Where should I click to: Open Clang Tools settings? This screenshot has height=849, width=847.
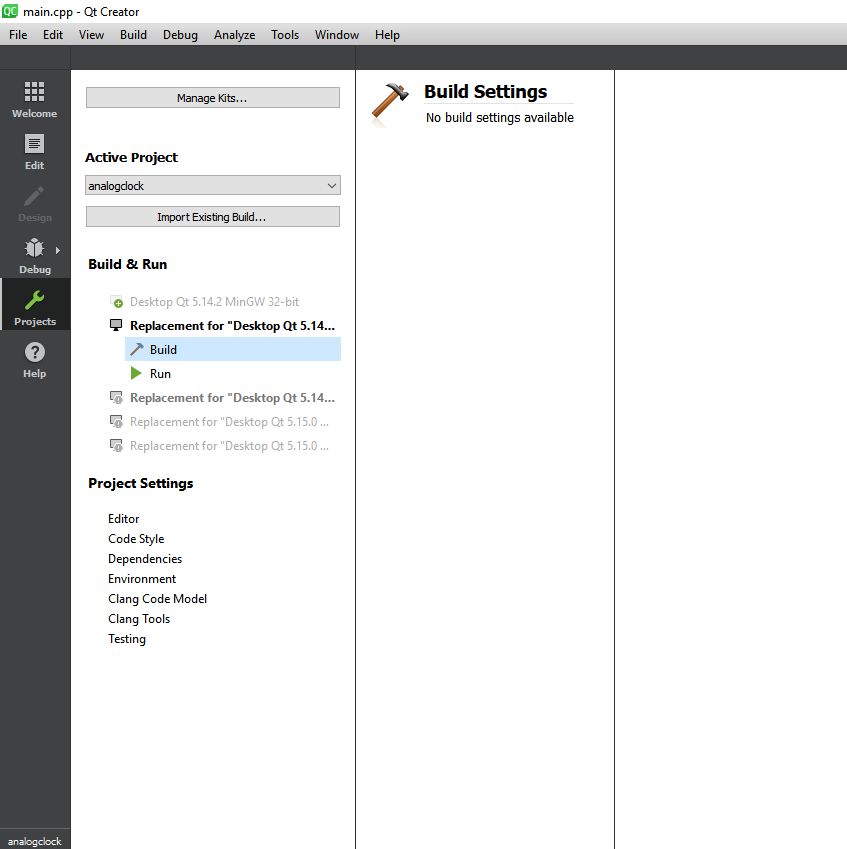pos(139,619)
